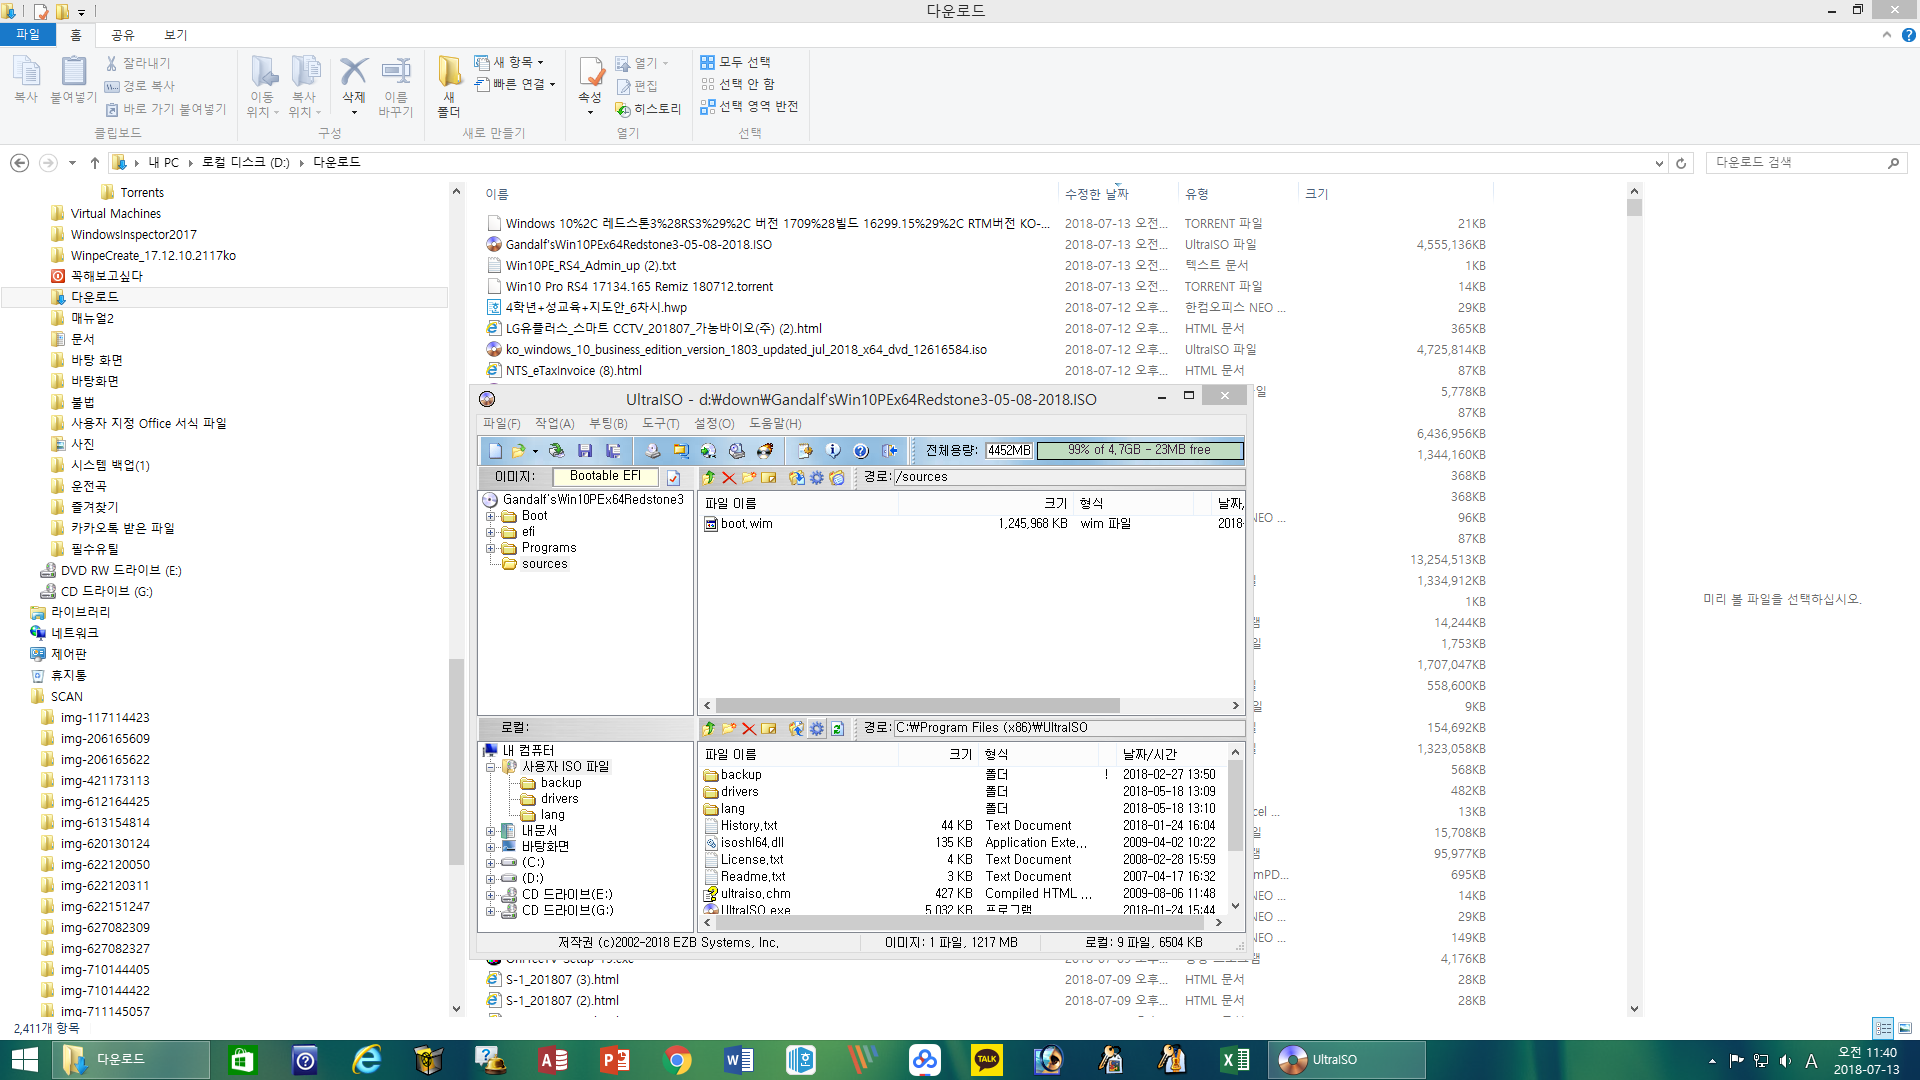
Task: Click the boot info check icon next to Bootable EFI
Action: 674,478
